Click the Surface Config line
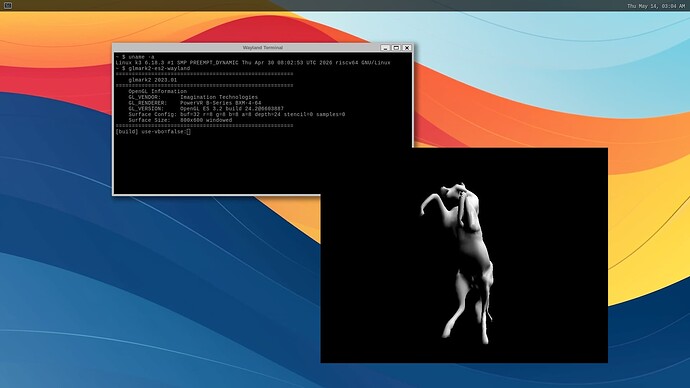 (237, 114)
